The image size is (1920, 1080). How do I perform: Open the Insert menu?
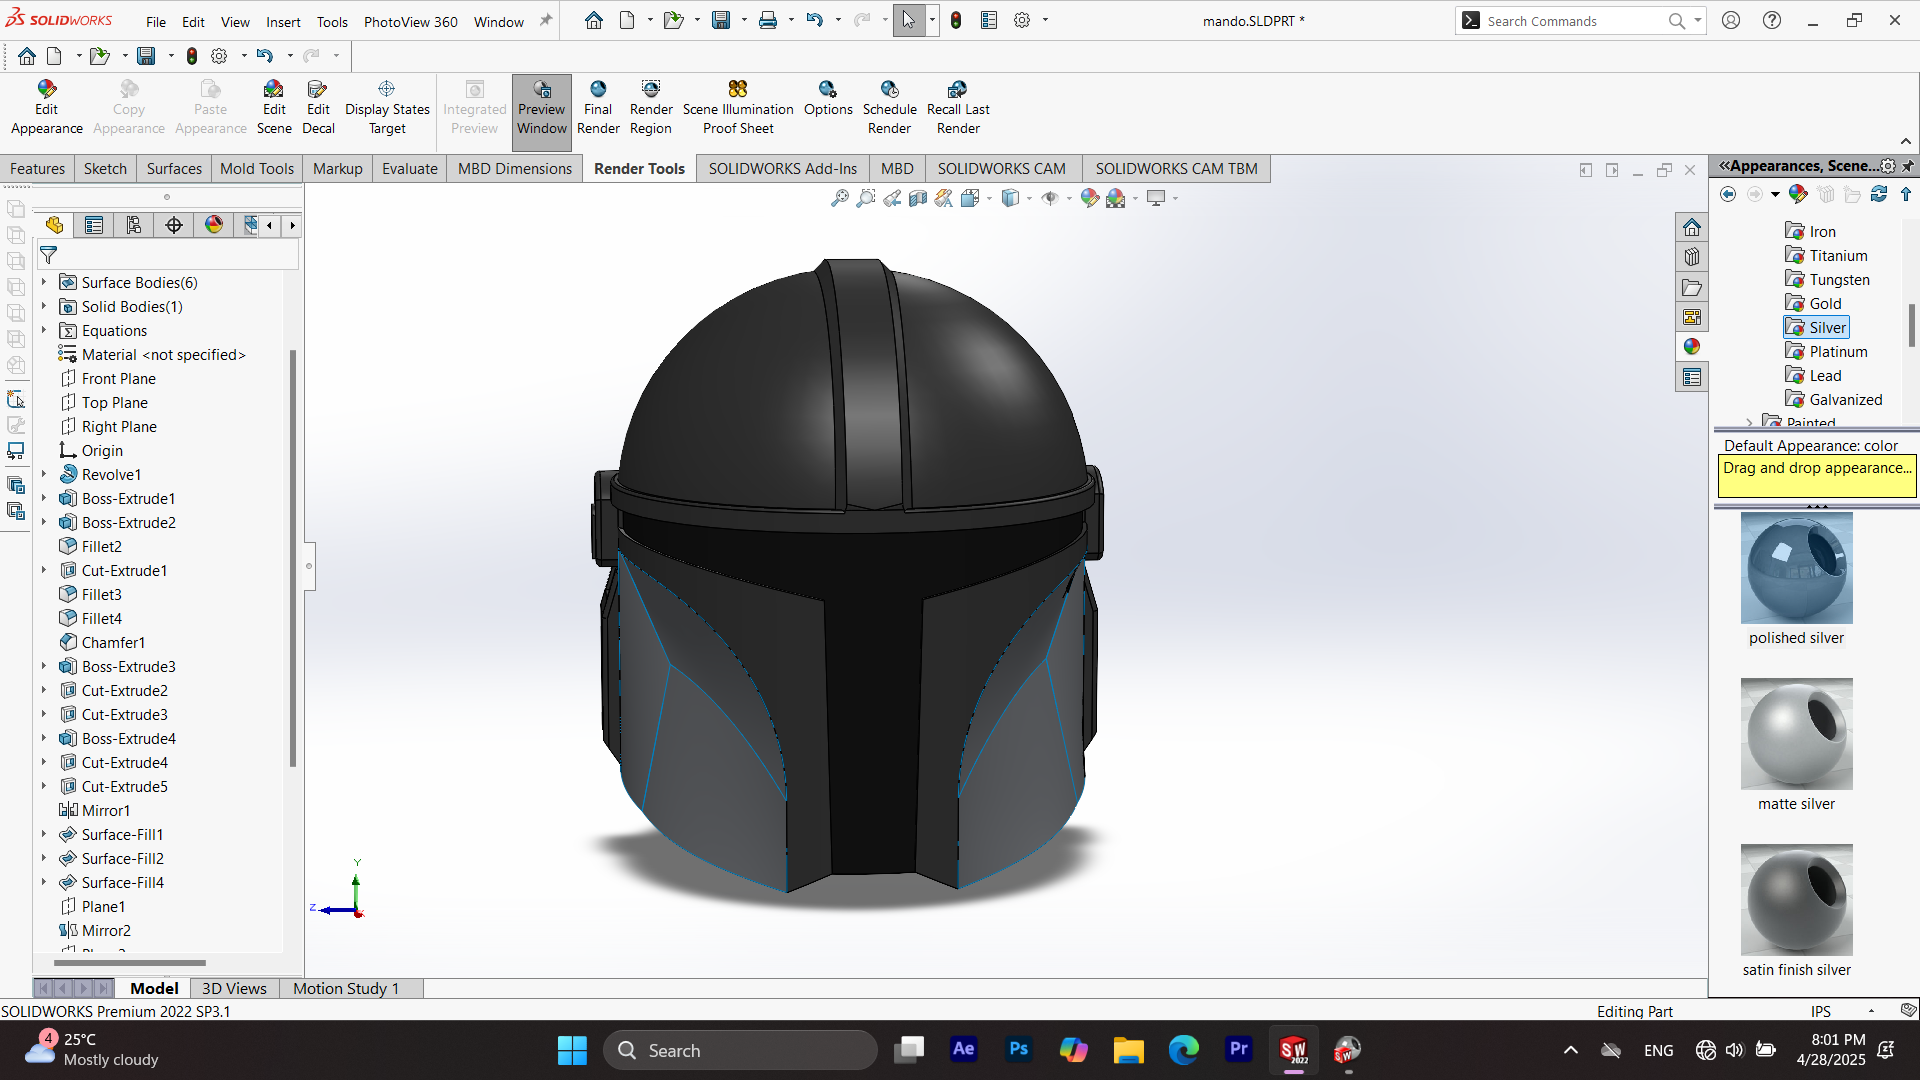[x=283, y=22]
